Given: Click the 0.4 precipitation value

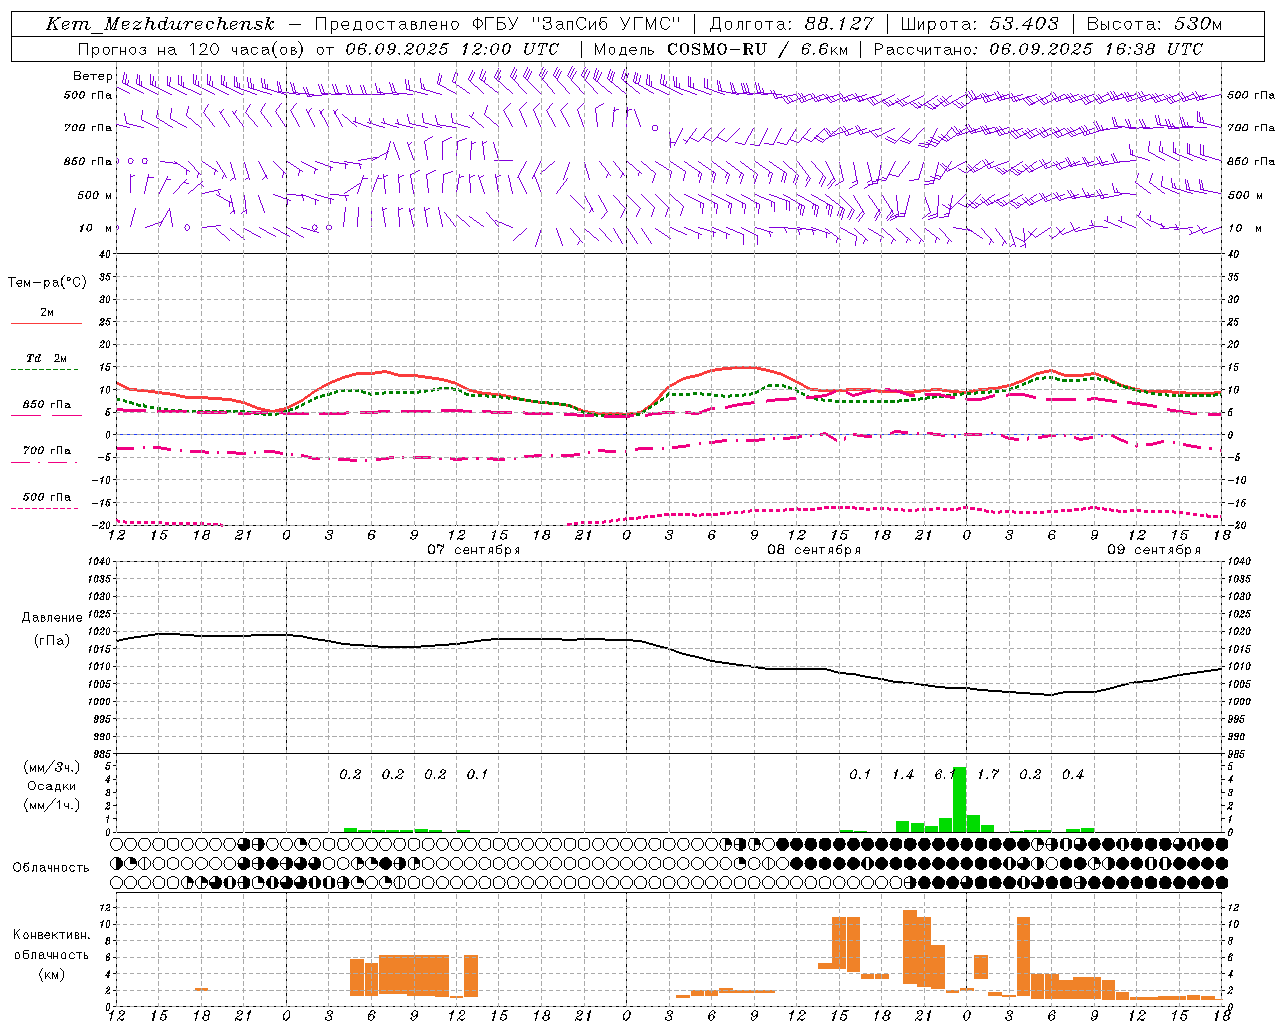Looking at the screenshot, I should click(1073, 775).
